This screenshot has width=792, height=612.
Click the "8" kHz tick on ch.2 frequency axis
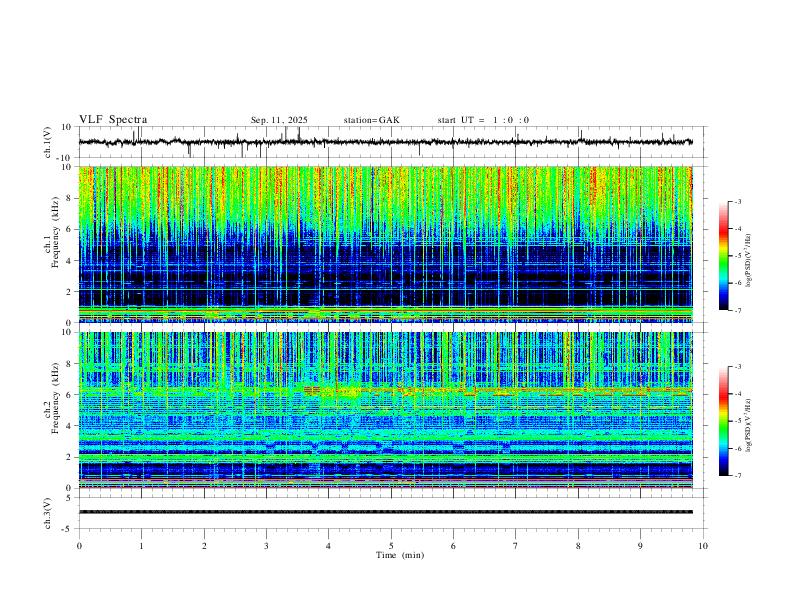pyautogui.click(x=70, y=364)
